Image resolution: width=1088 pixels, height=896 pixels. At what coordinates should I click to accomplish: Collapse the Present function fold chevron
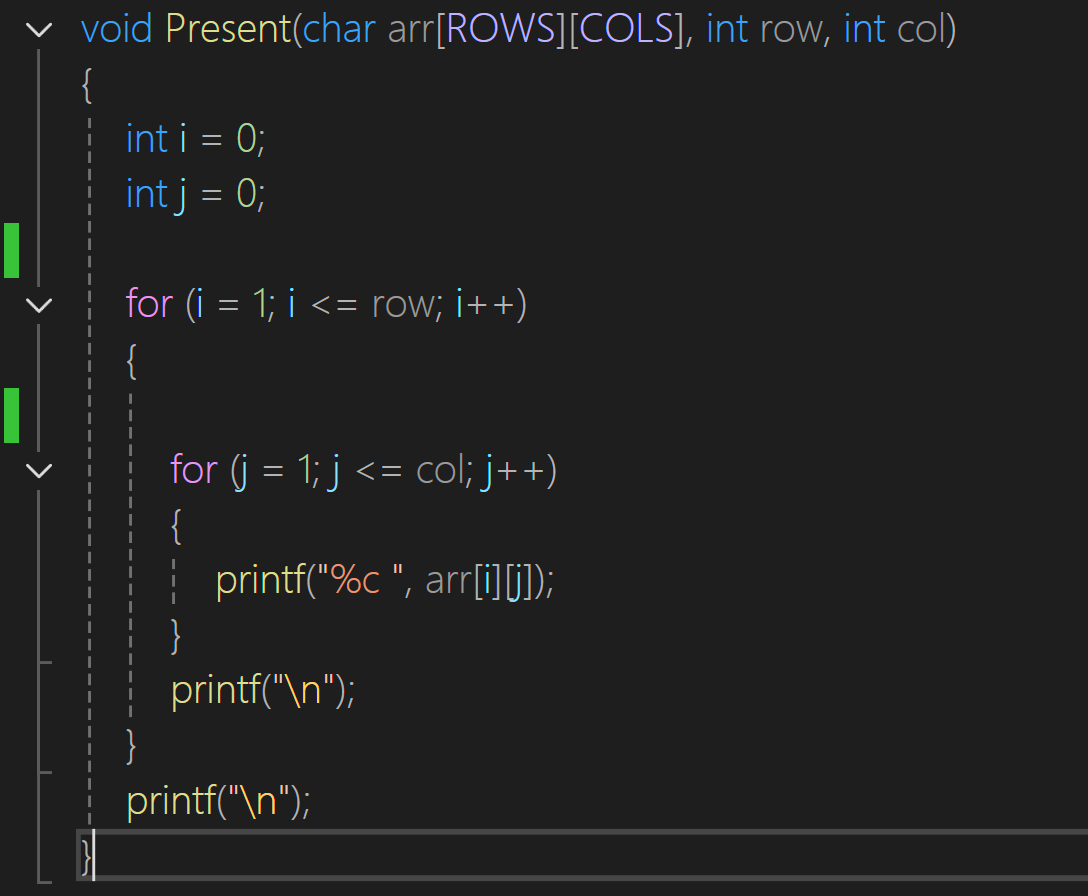pyautogui.click(x=39, y=30)
